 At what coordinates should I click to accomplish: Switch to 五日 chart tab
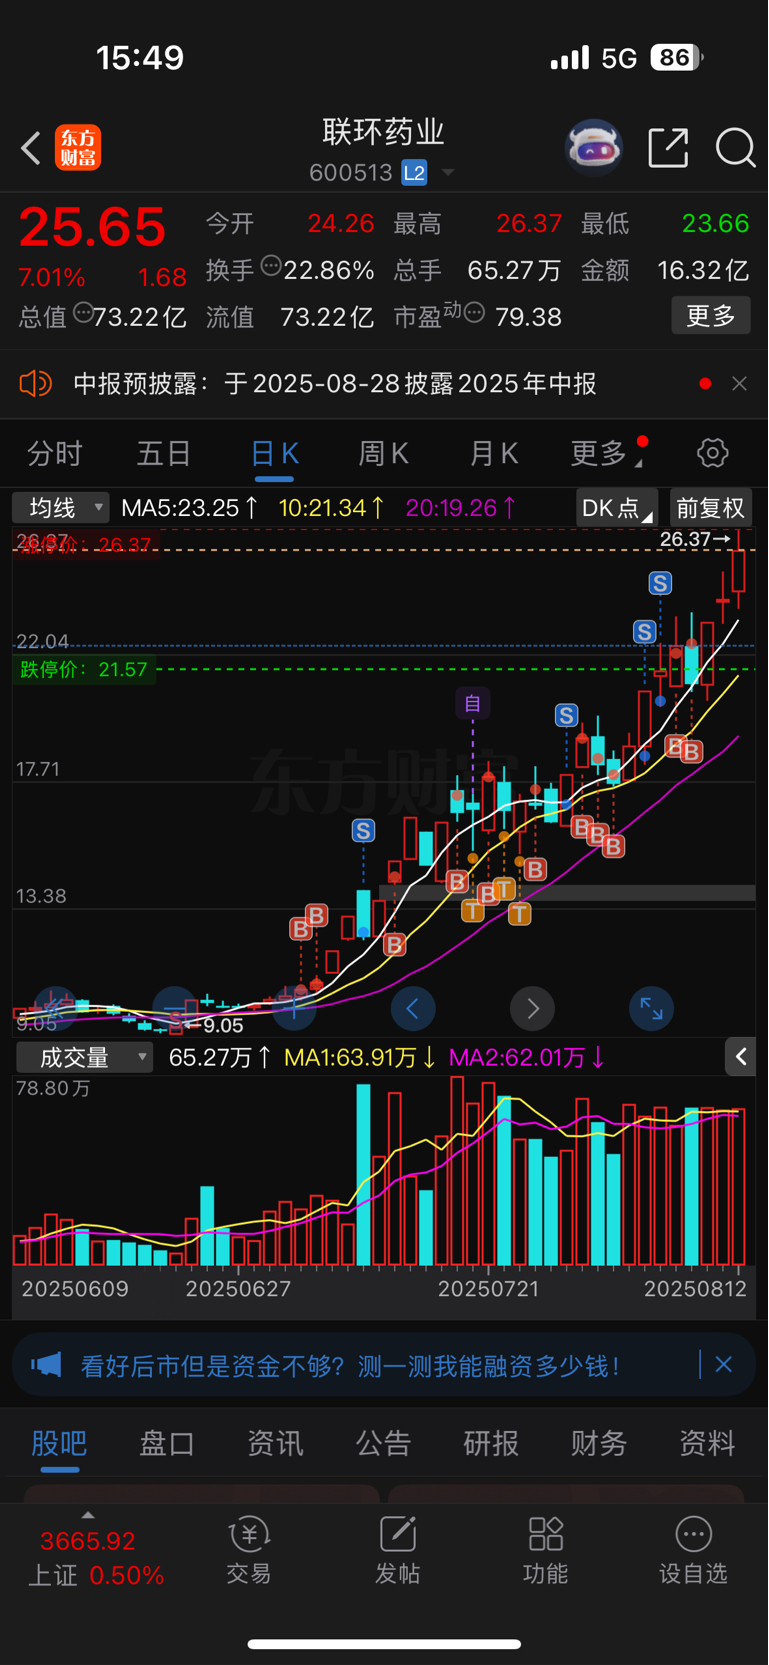[x=164, y=454]
